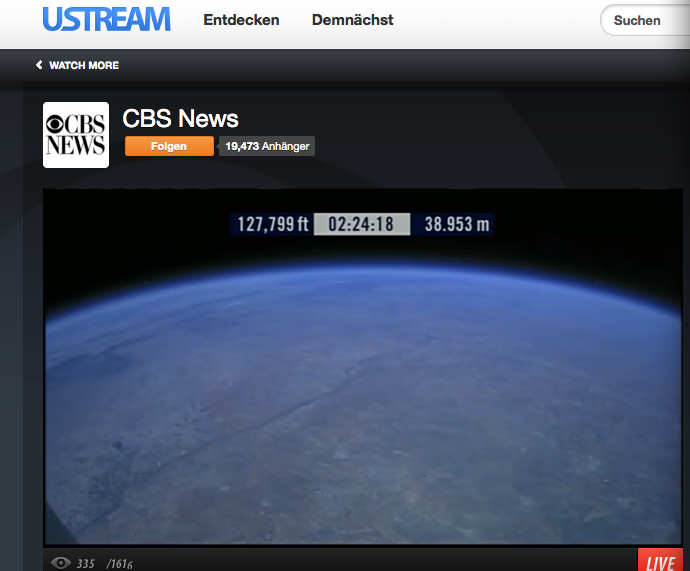
Task: Click the live video player
Action: point(363,367)
